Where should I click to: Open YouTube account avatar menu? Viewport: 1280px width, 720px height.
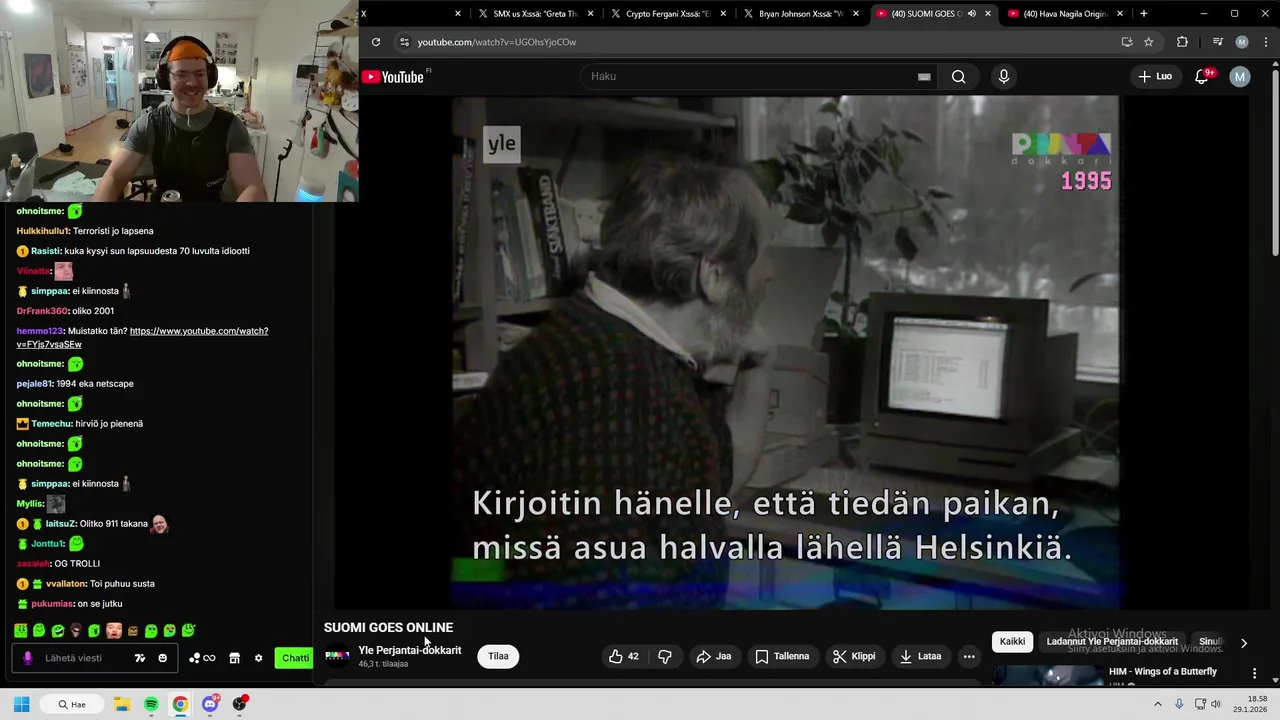[x=1240, y=77]
